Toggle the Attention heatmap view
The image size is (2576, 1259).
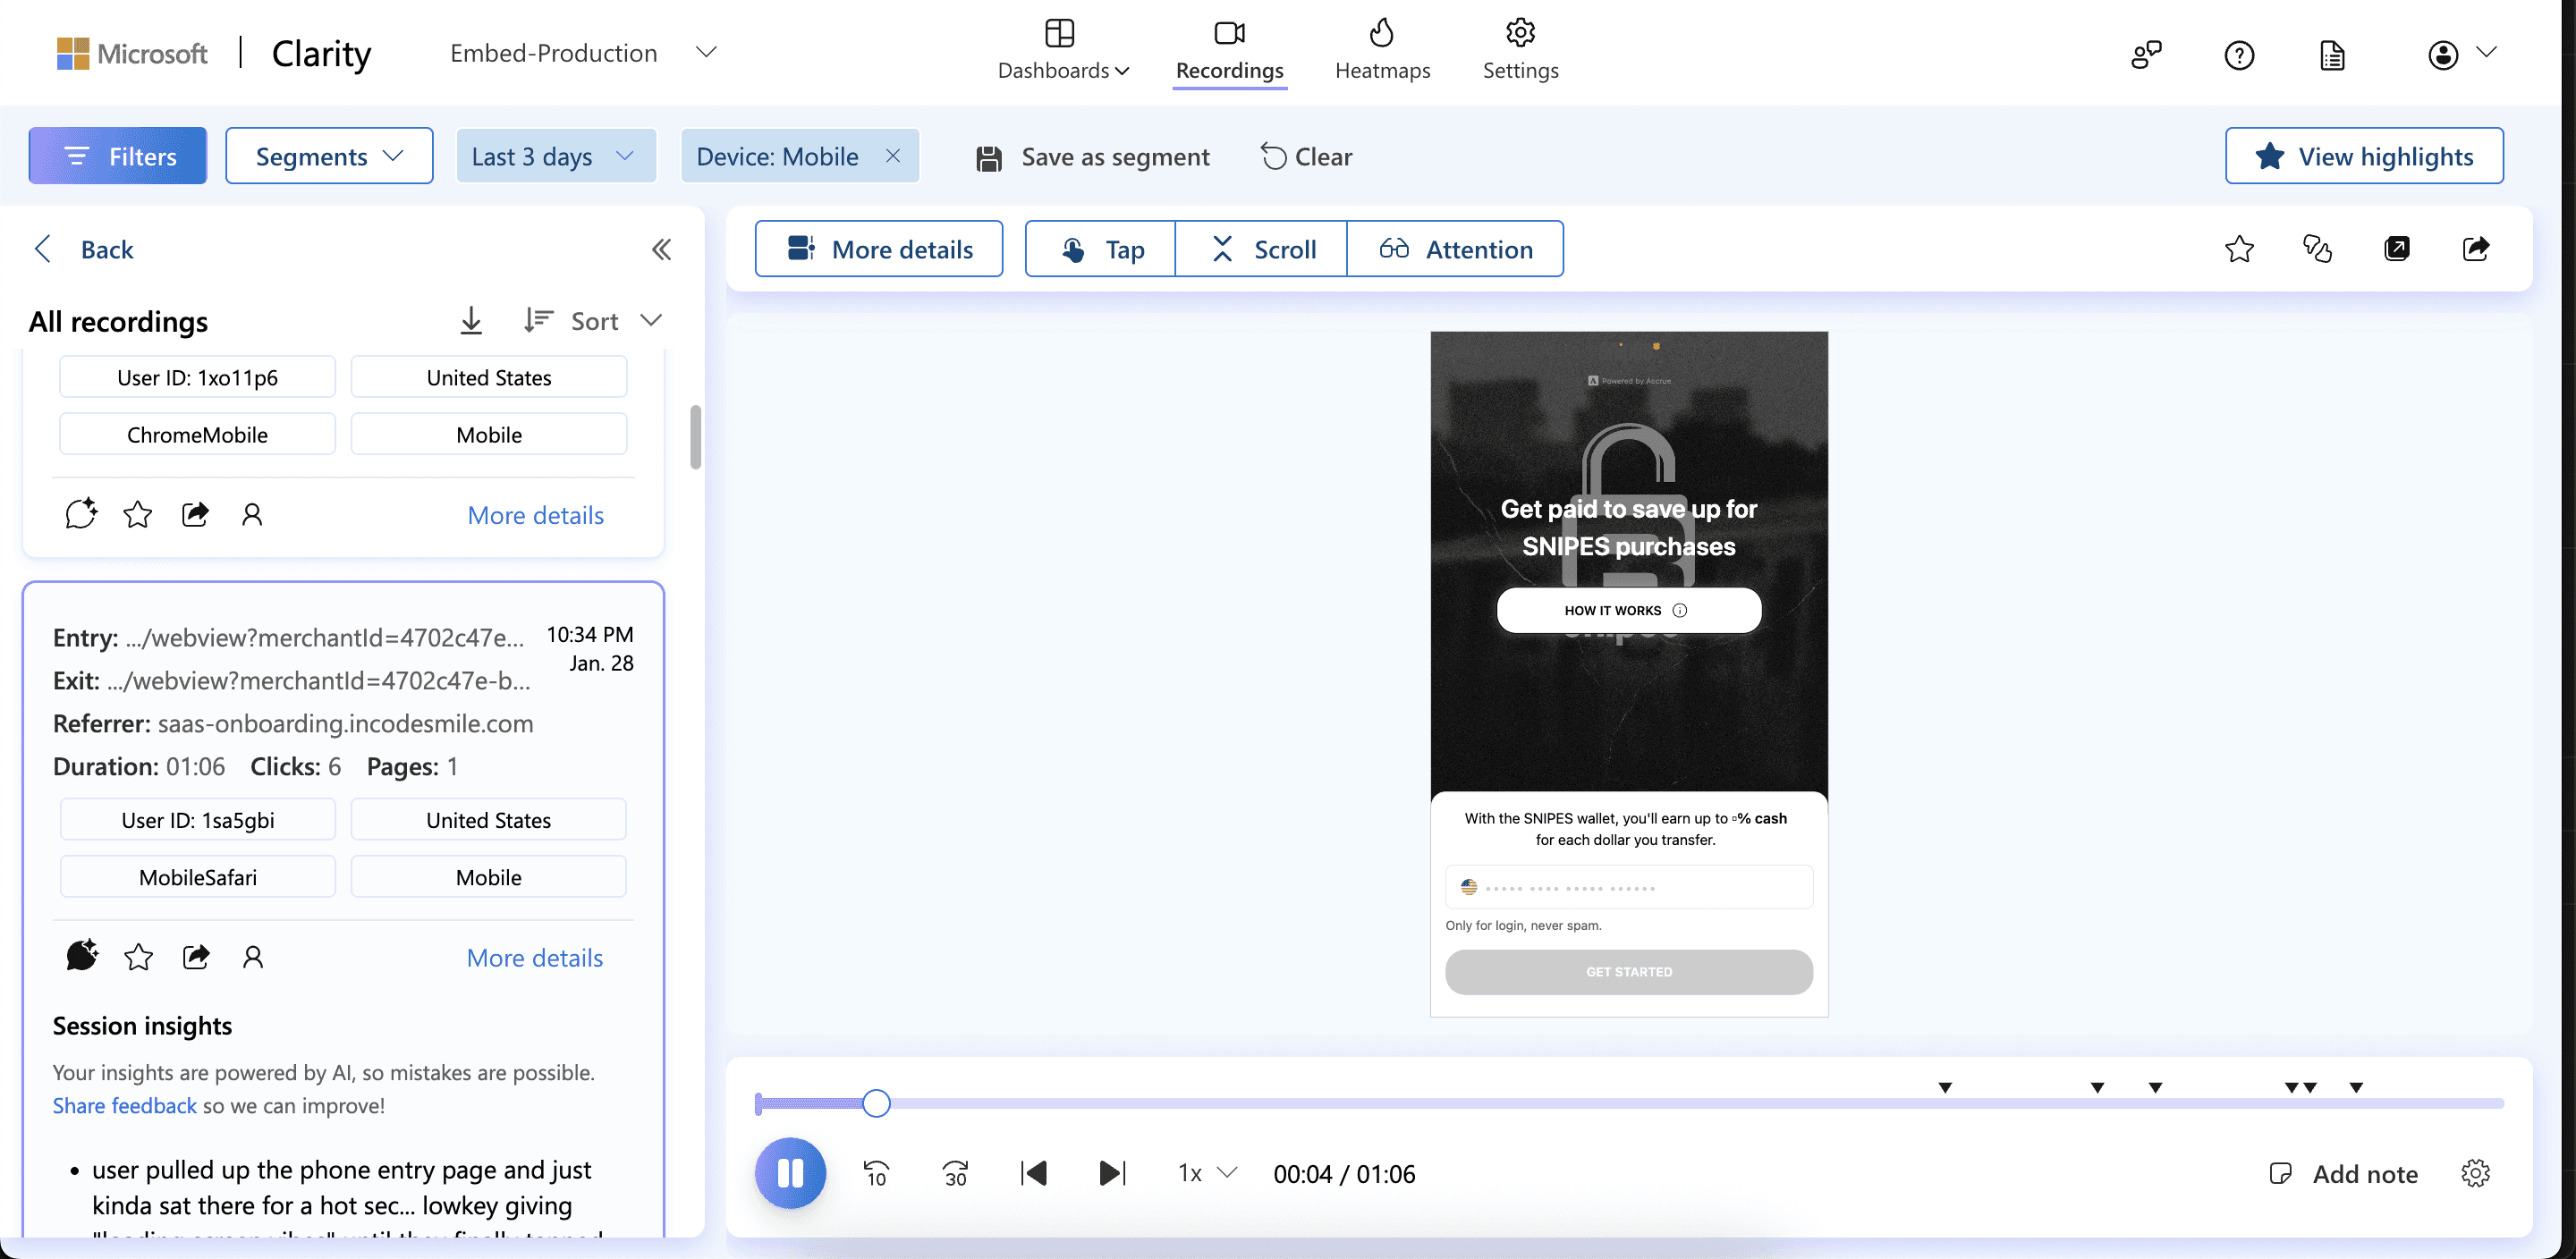tap(1455, 249)
